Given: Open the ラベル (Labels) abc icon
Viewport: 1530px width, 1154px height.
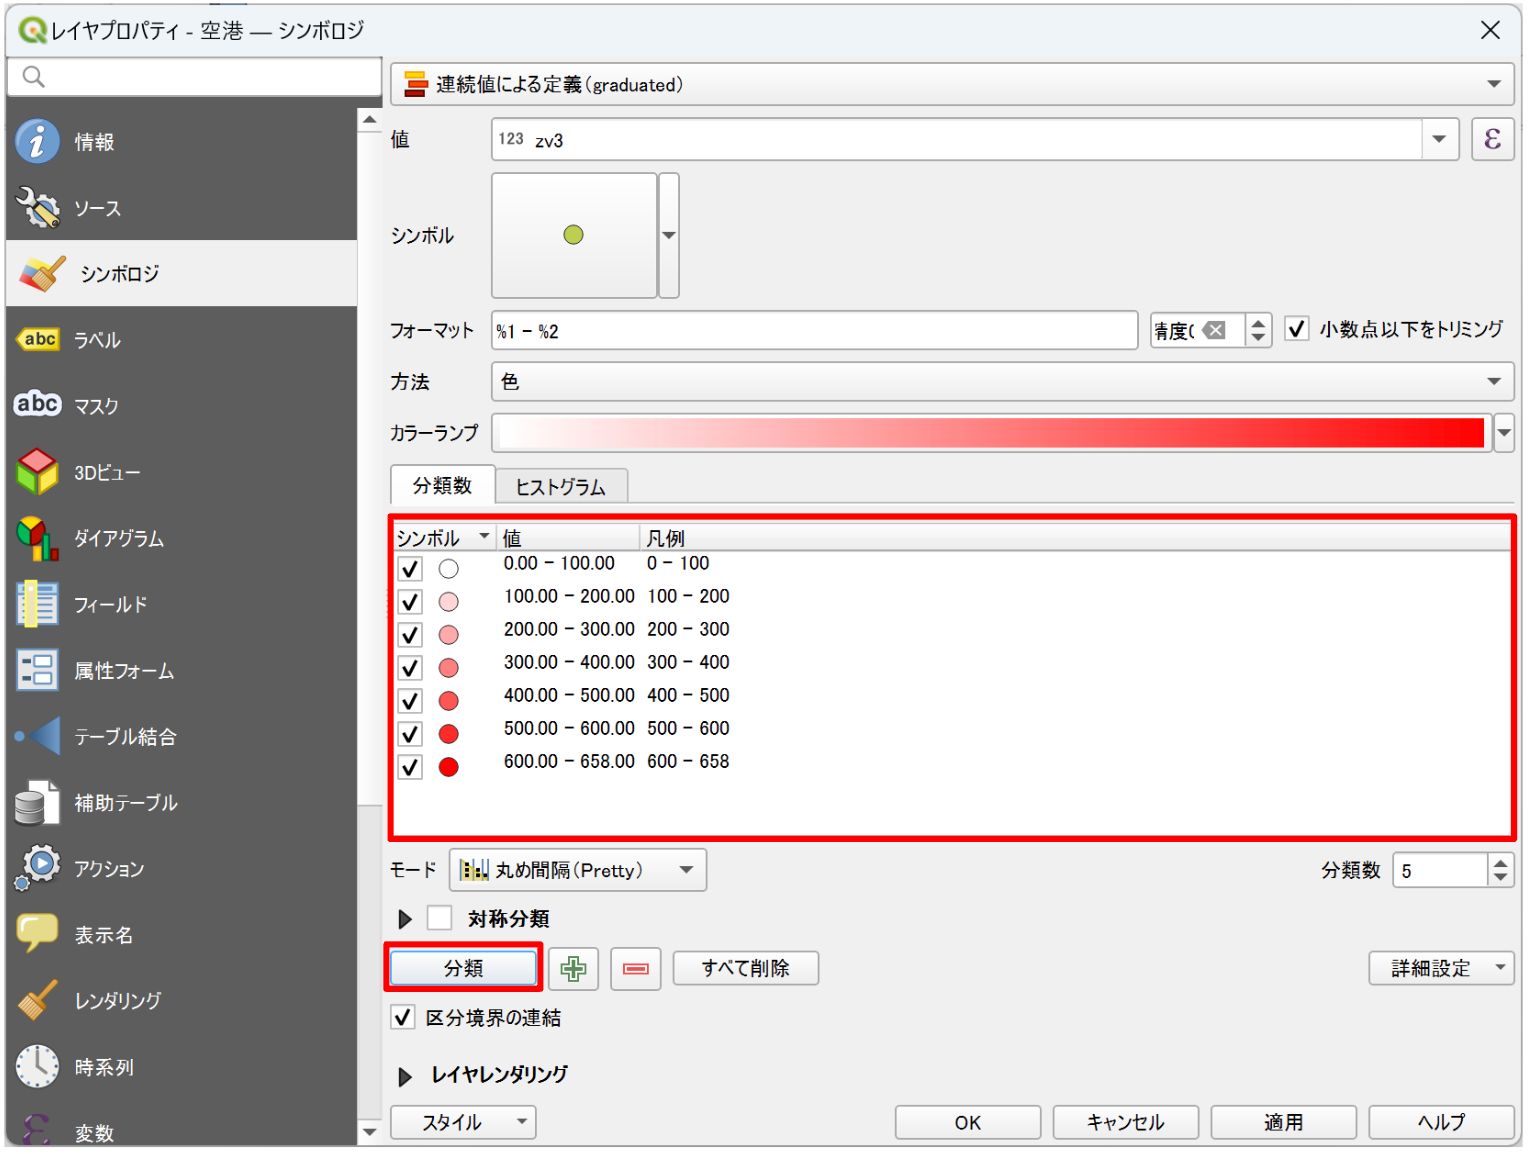Looking at the screenshot, I should click(38, 339).
